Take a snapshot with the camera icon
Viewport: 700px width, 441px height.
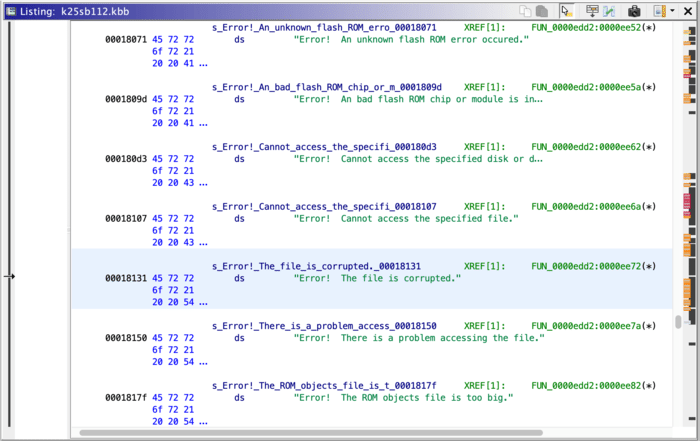pos(634,10)
